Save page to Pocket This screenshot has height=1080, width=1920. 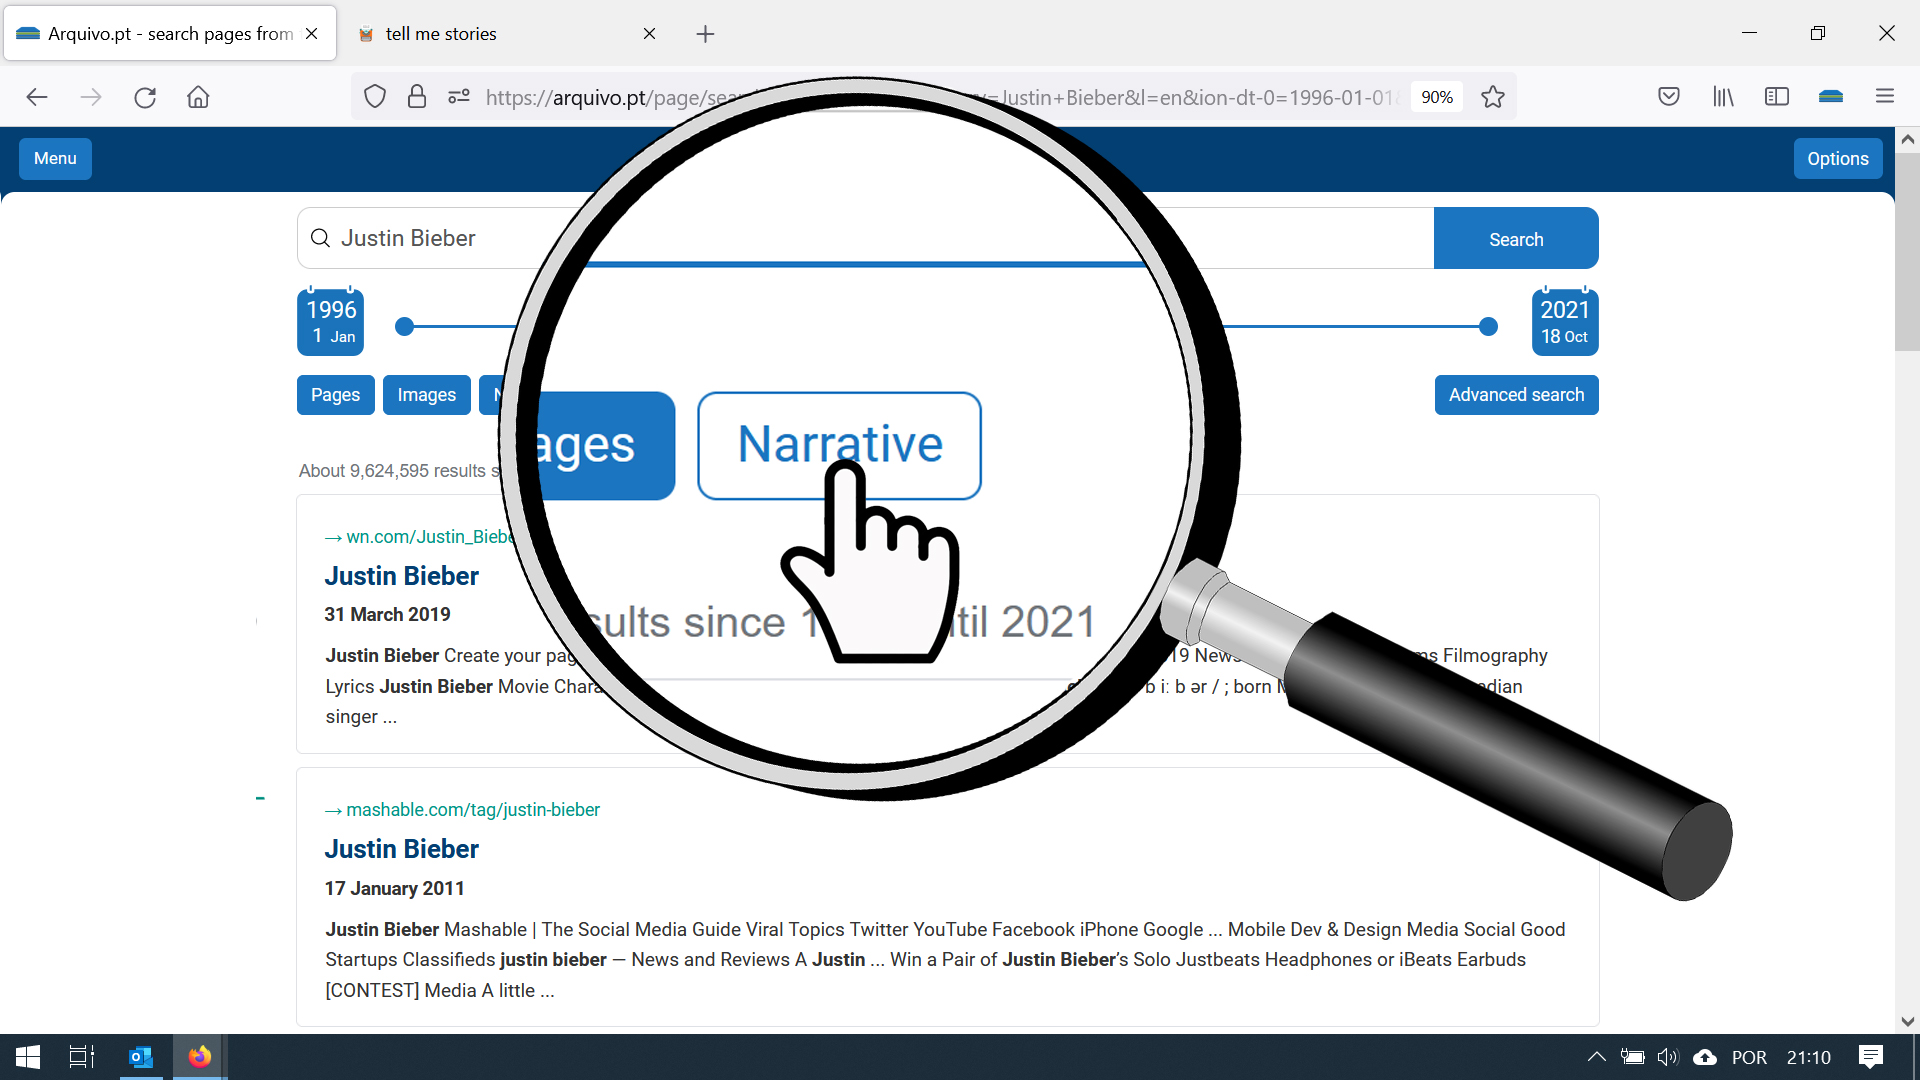coord(1669,97)
